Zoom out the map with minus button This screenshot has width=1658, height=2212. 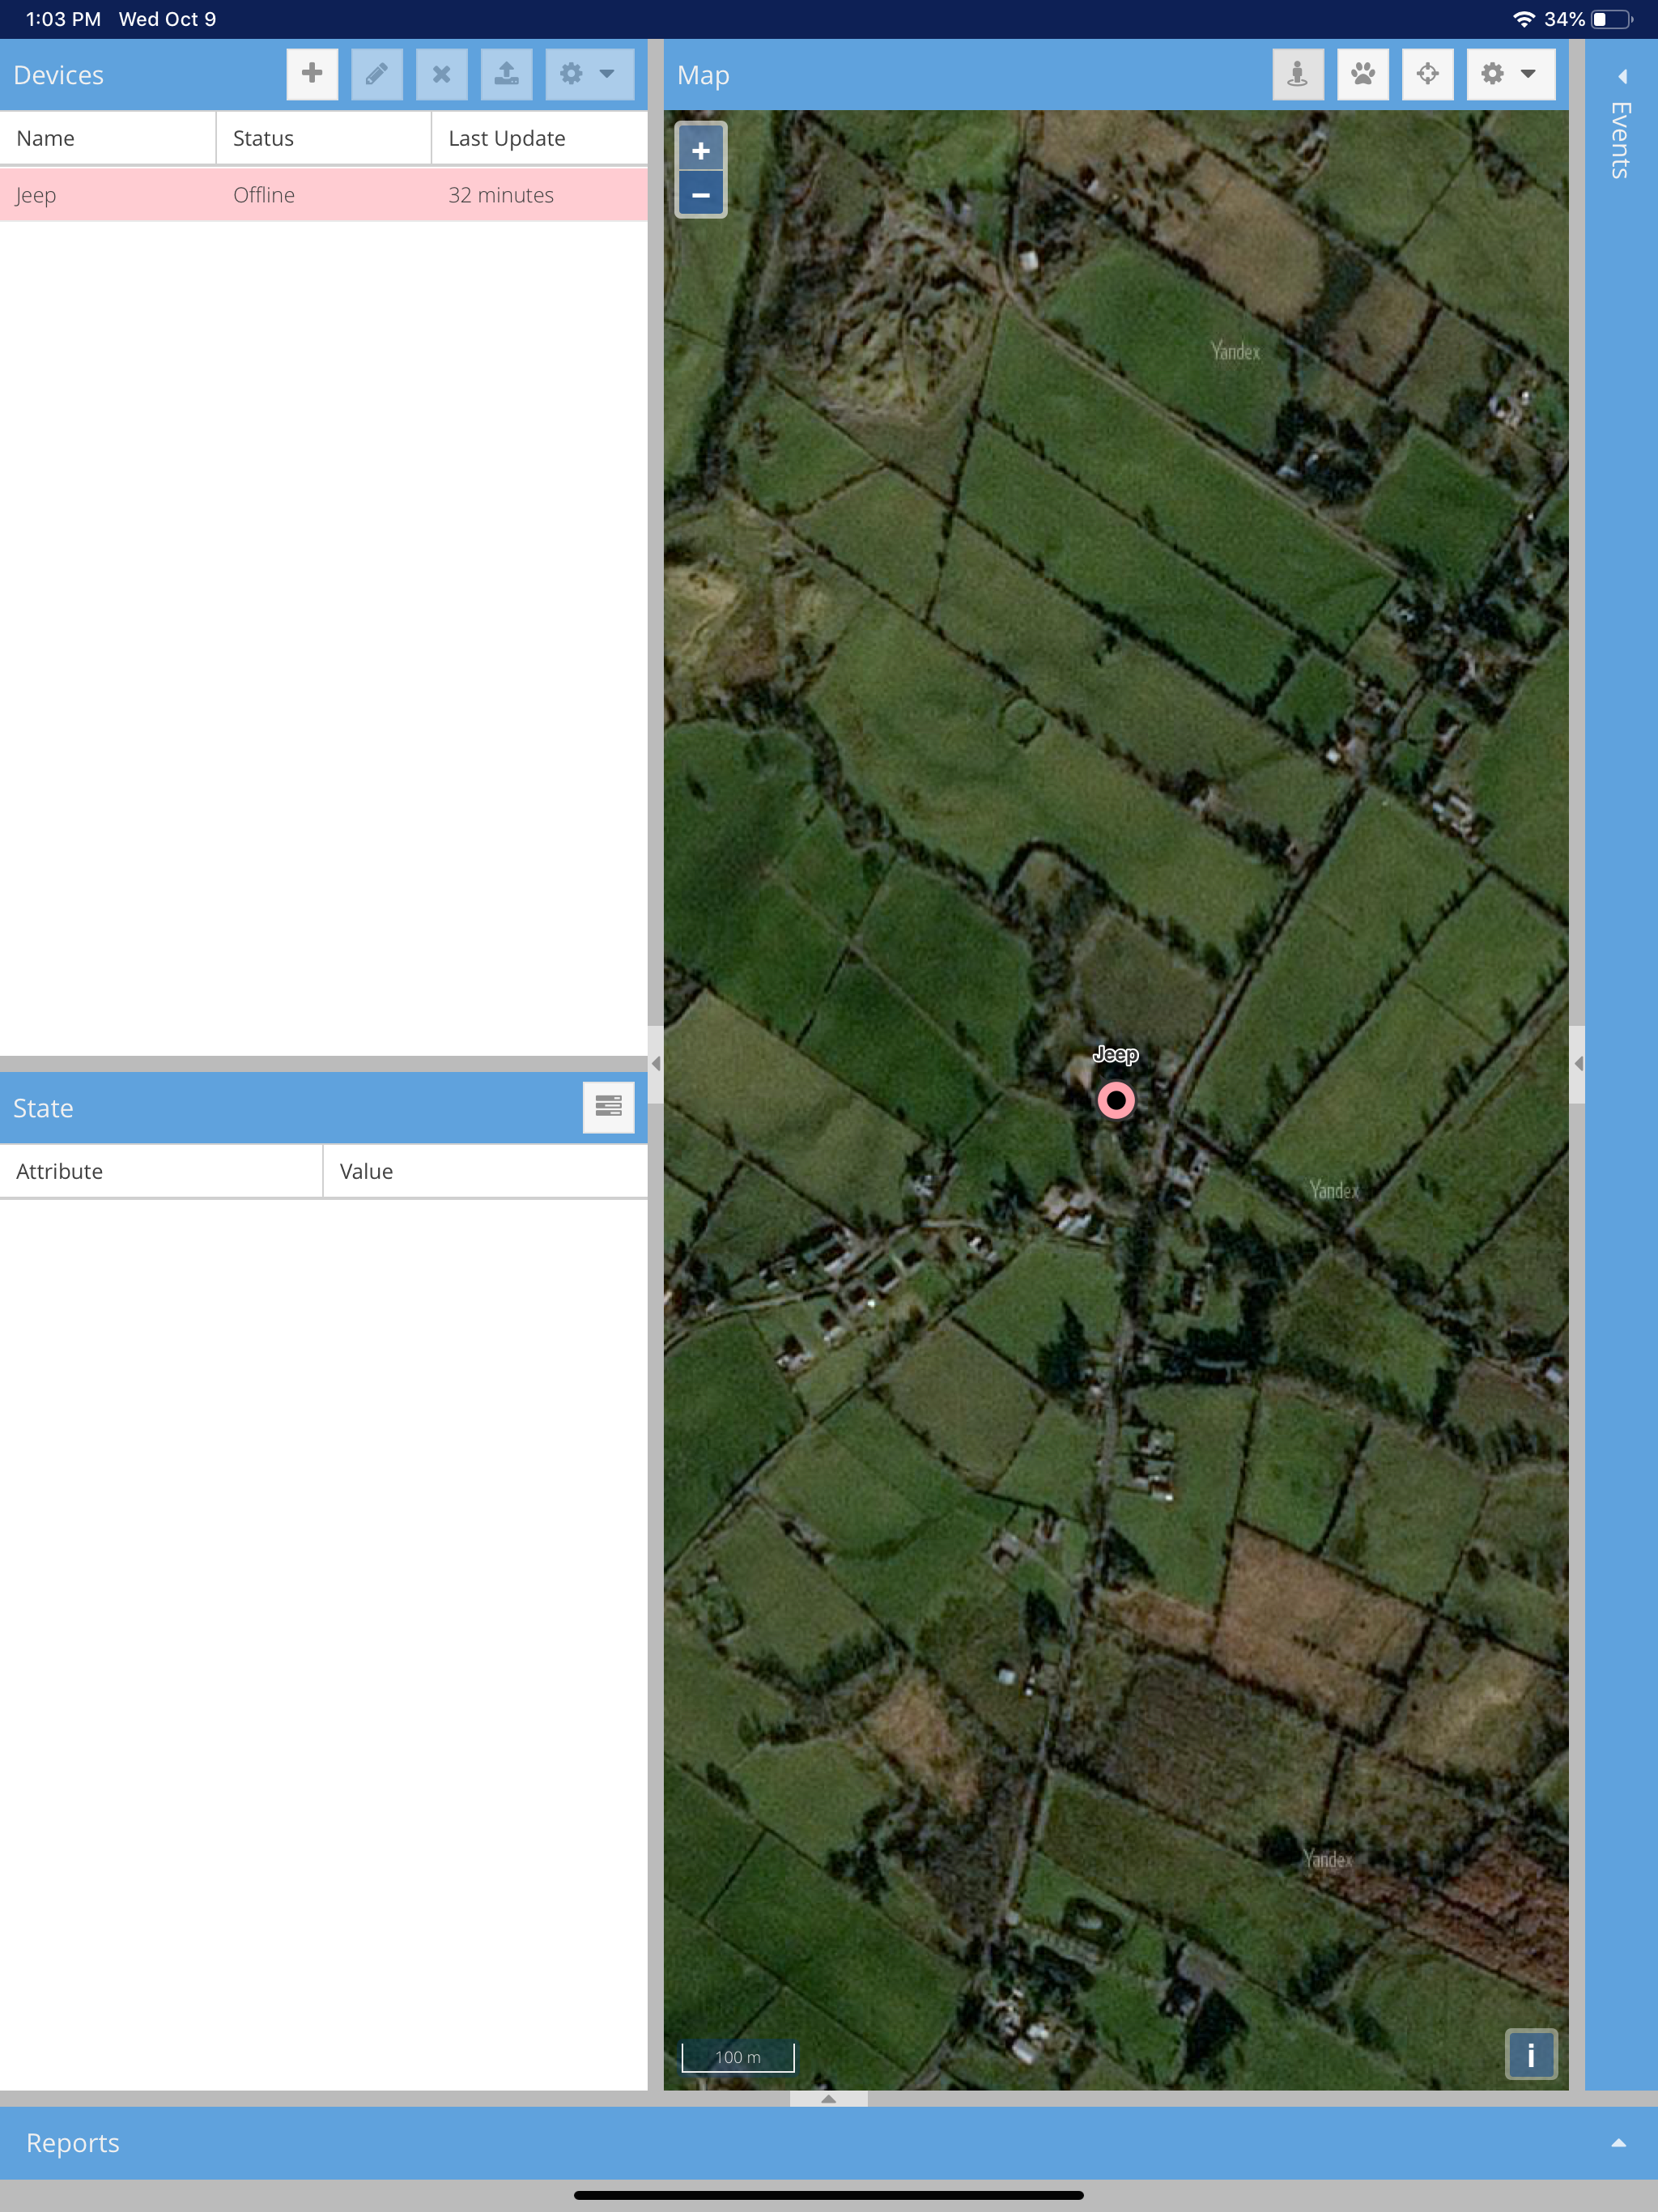click(701, 194)
